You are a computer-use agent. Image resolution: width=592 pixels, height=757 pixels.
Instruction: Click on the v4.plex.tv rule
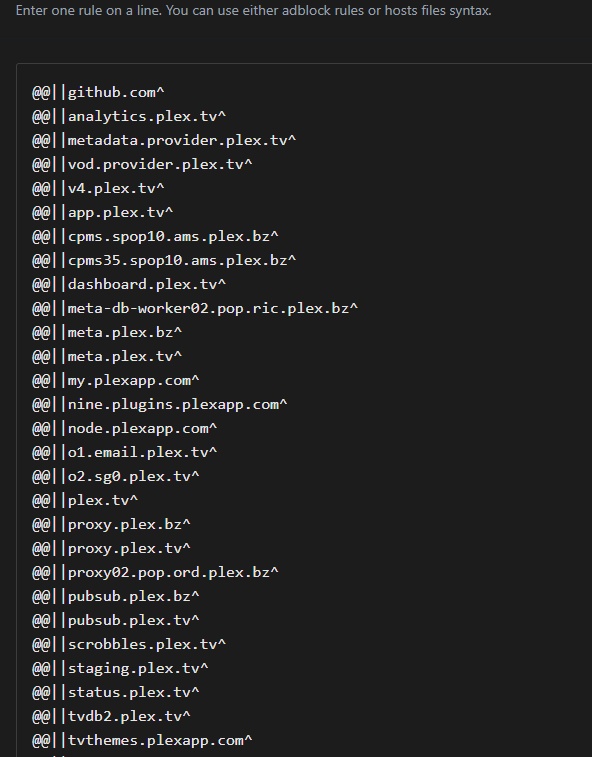click(98, 188)
